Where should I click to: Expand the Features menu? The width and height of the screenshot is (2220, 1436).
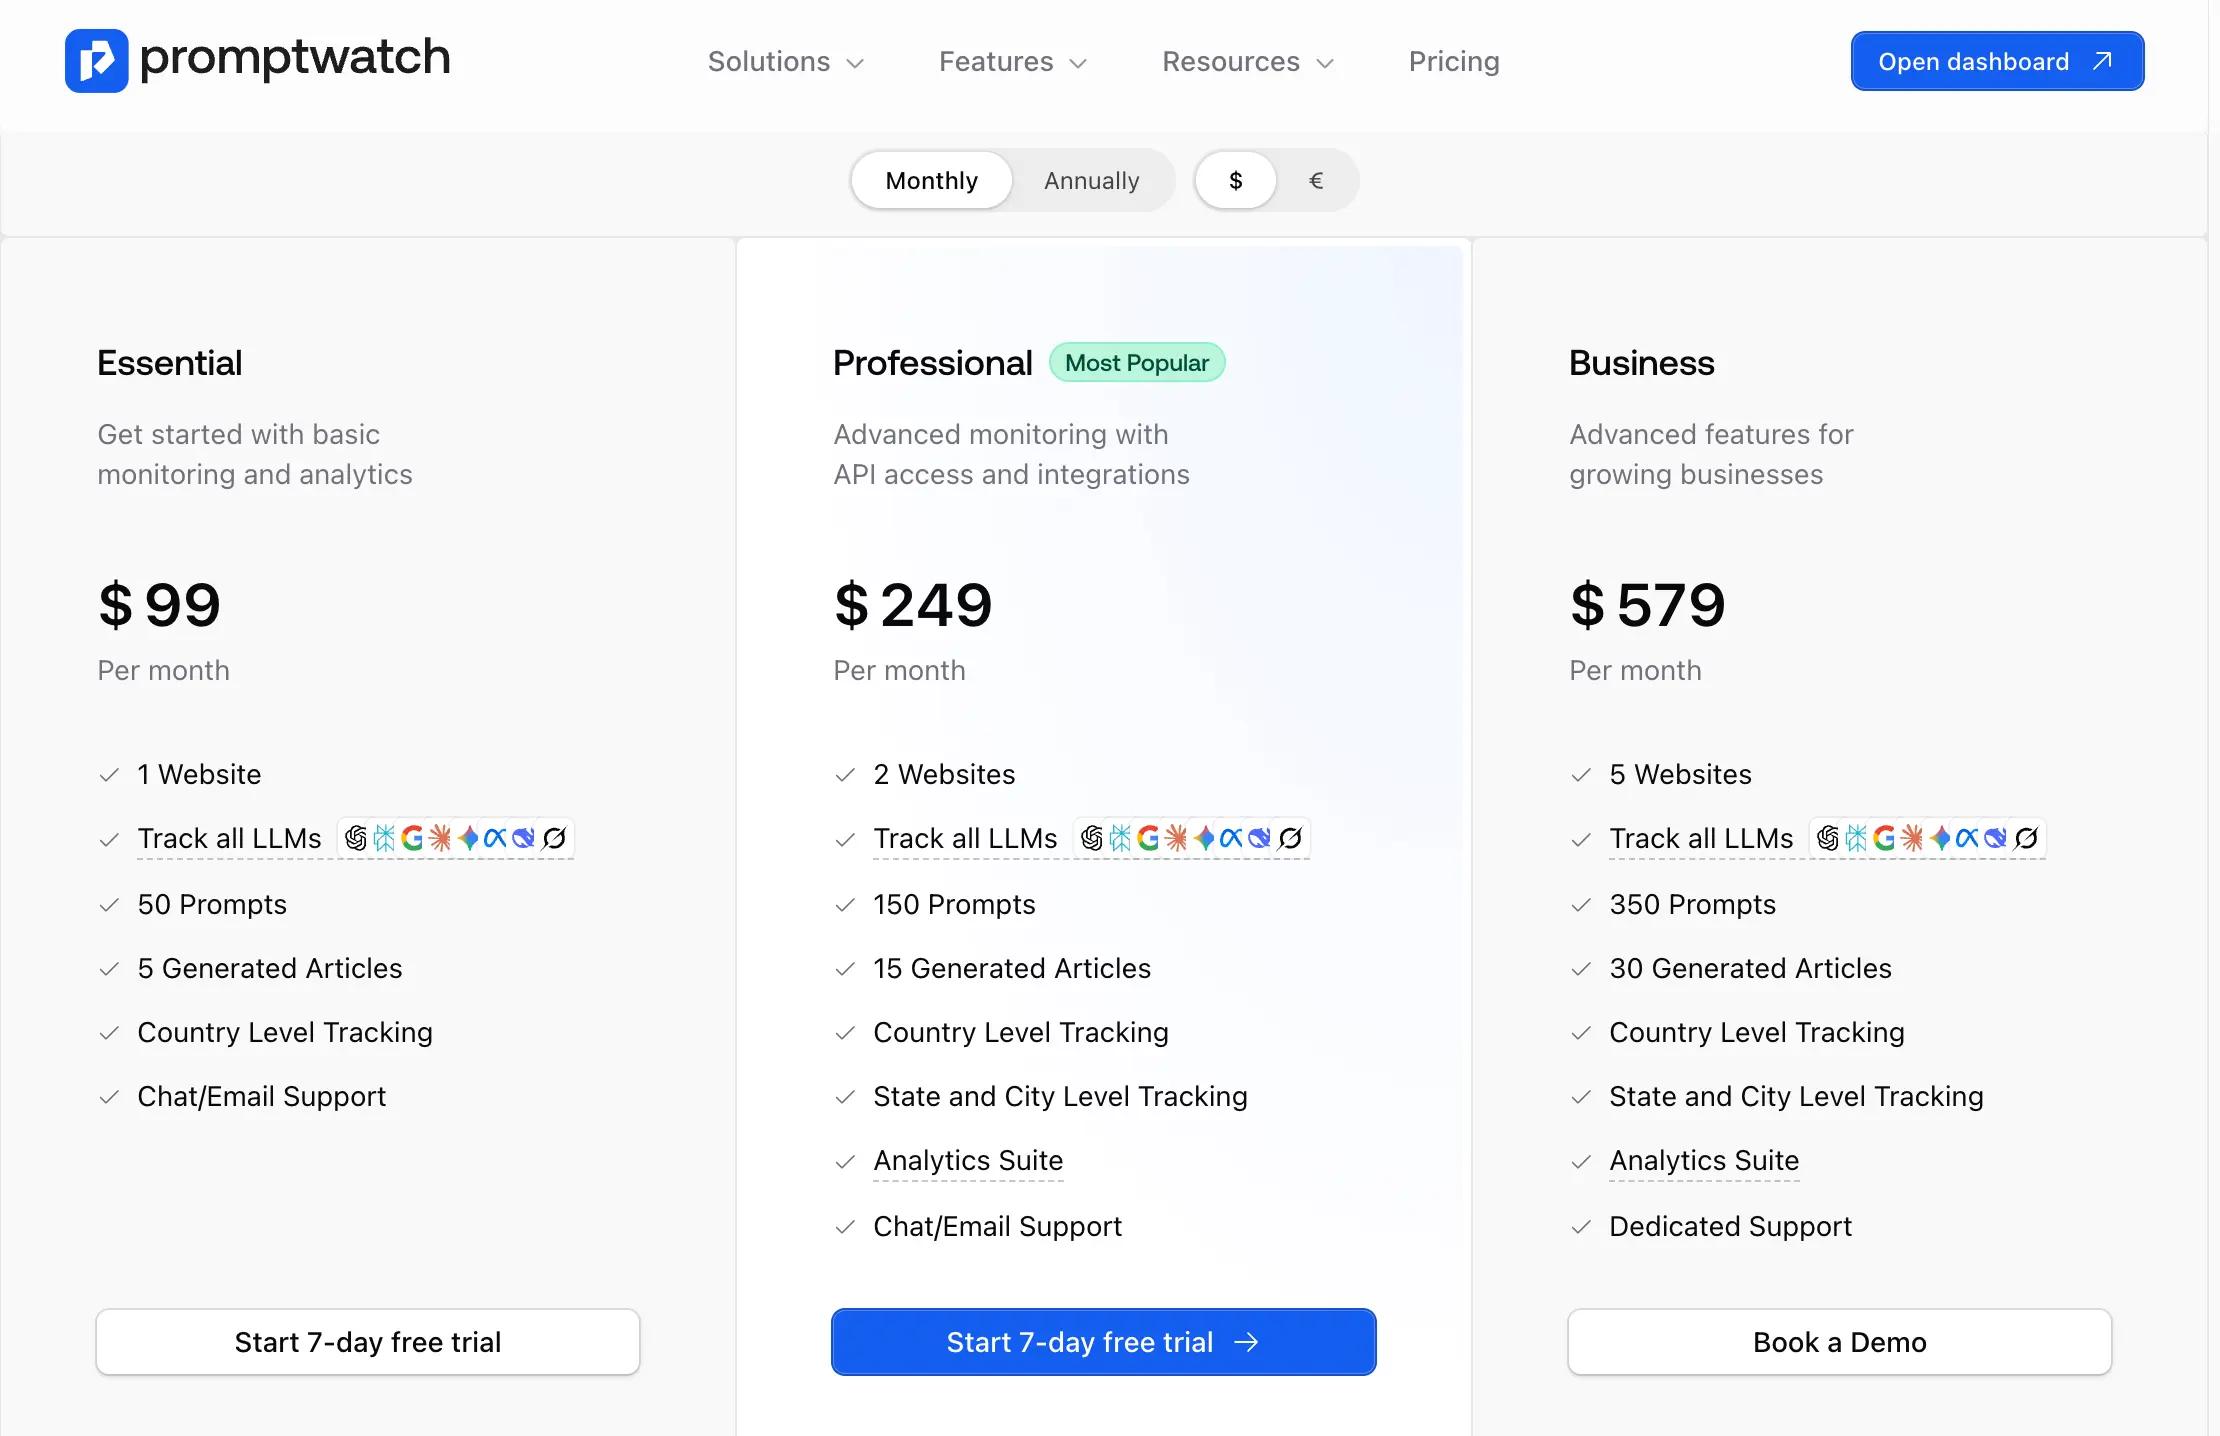click(1012, 62)
